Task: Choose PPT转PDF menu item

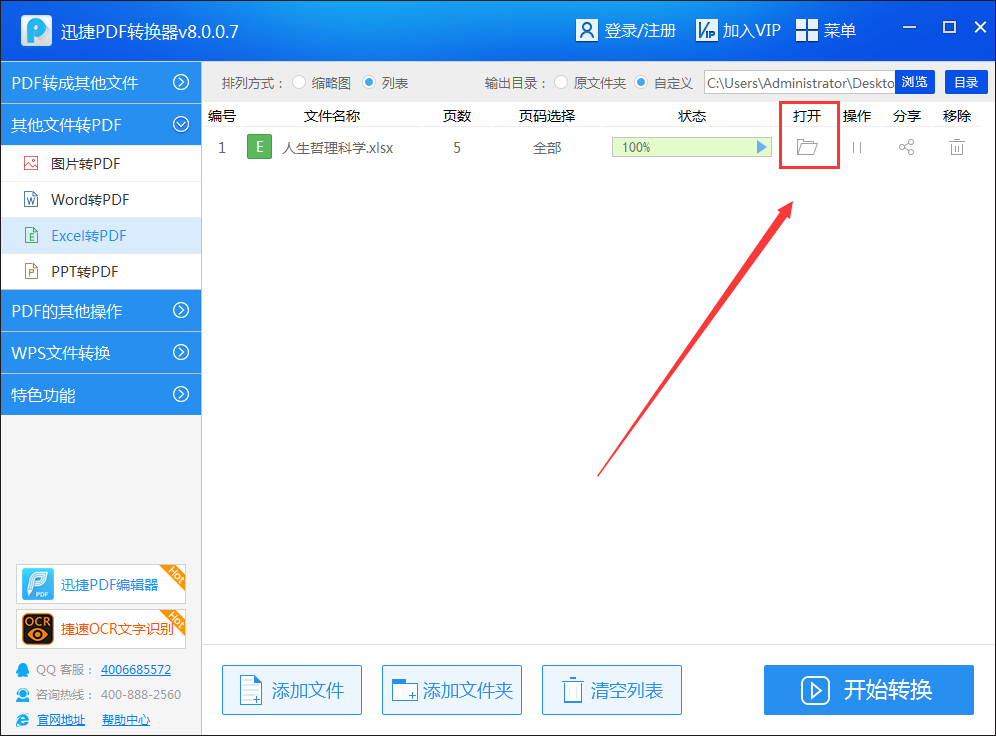Action: coord(101,272)
